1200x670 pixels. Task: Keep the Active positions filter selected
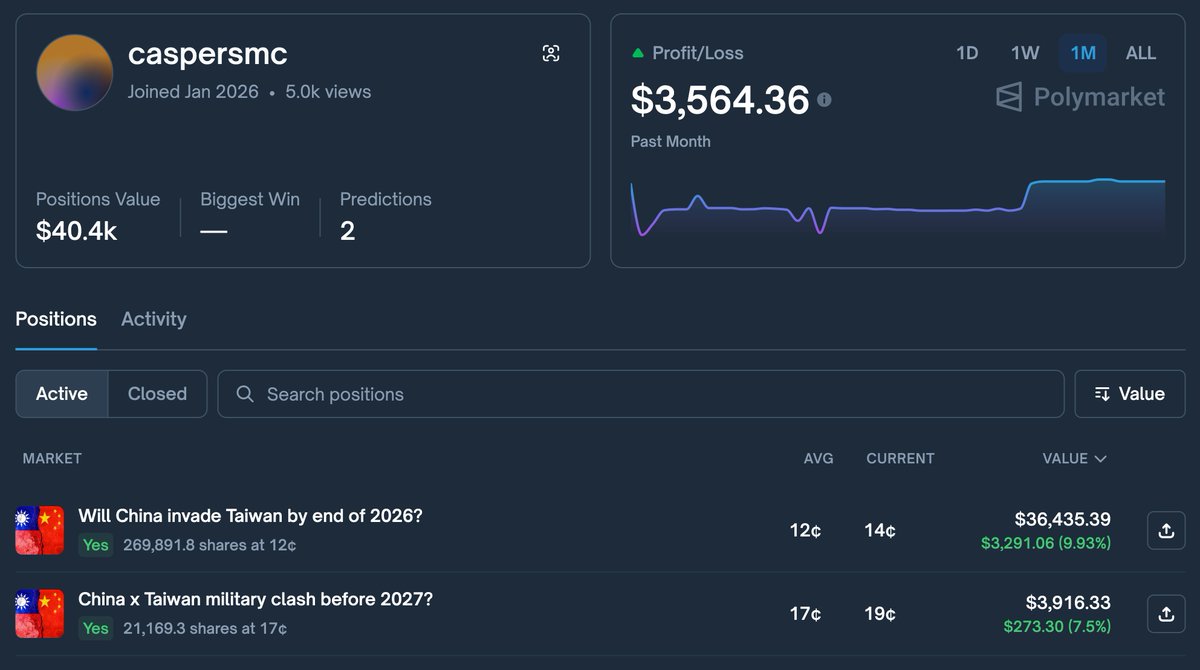61,393
